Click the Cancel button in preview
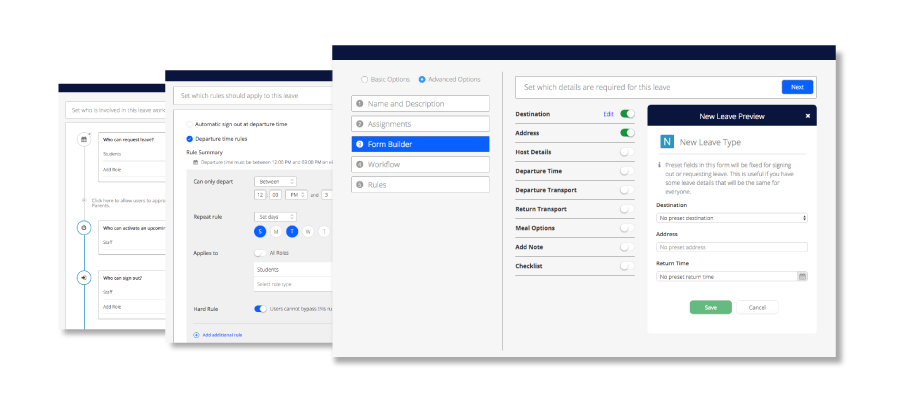This screenshot has height=393, width=900. (757, 308)
